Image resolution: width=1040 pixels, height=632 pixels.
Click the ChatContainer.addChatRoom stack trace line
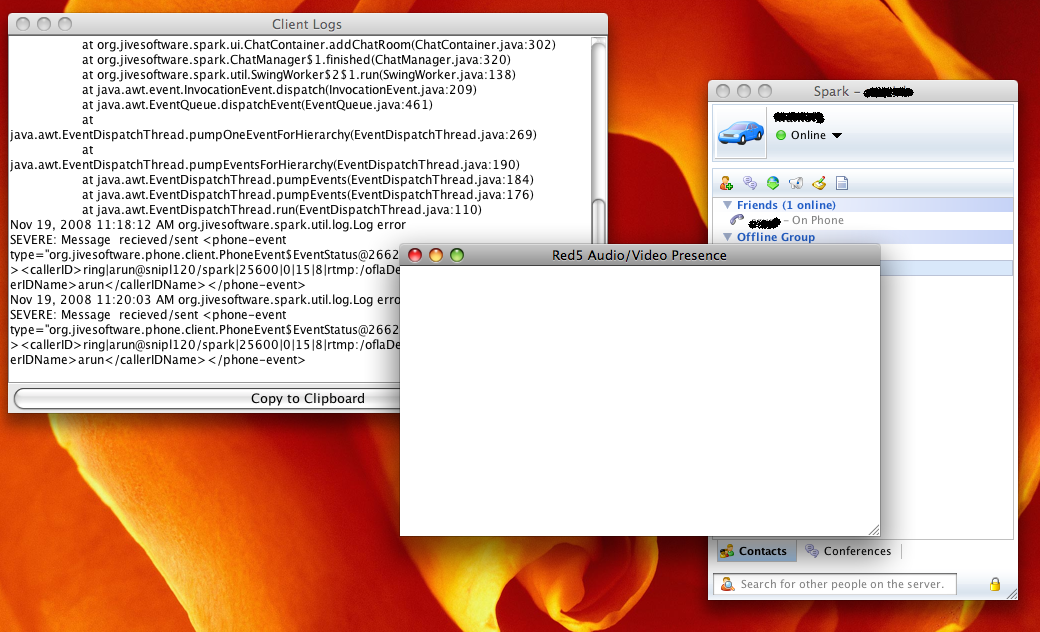tap(319, 45)
